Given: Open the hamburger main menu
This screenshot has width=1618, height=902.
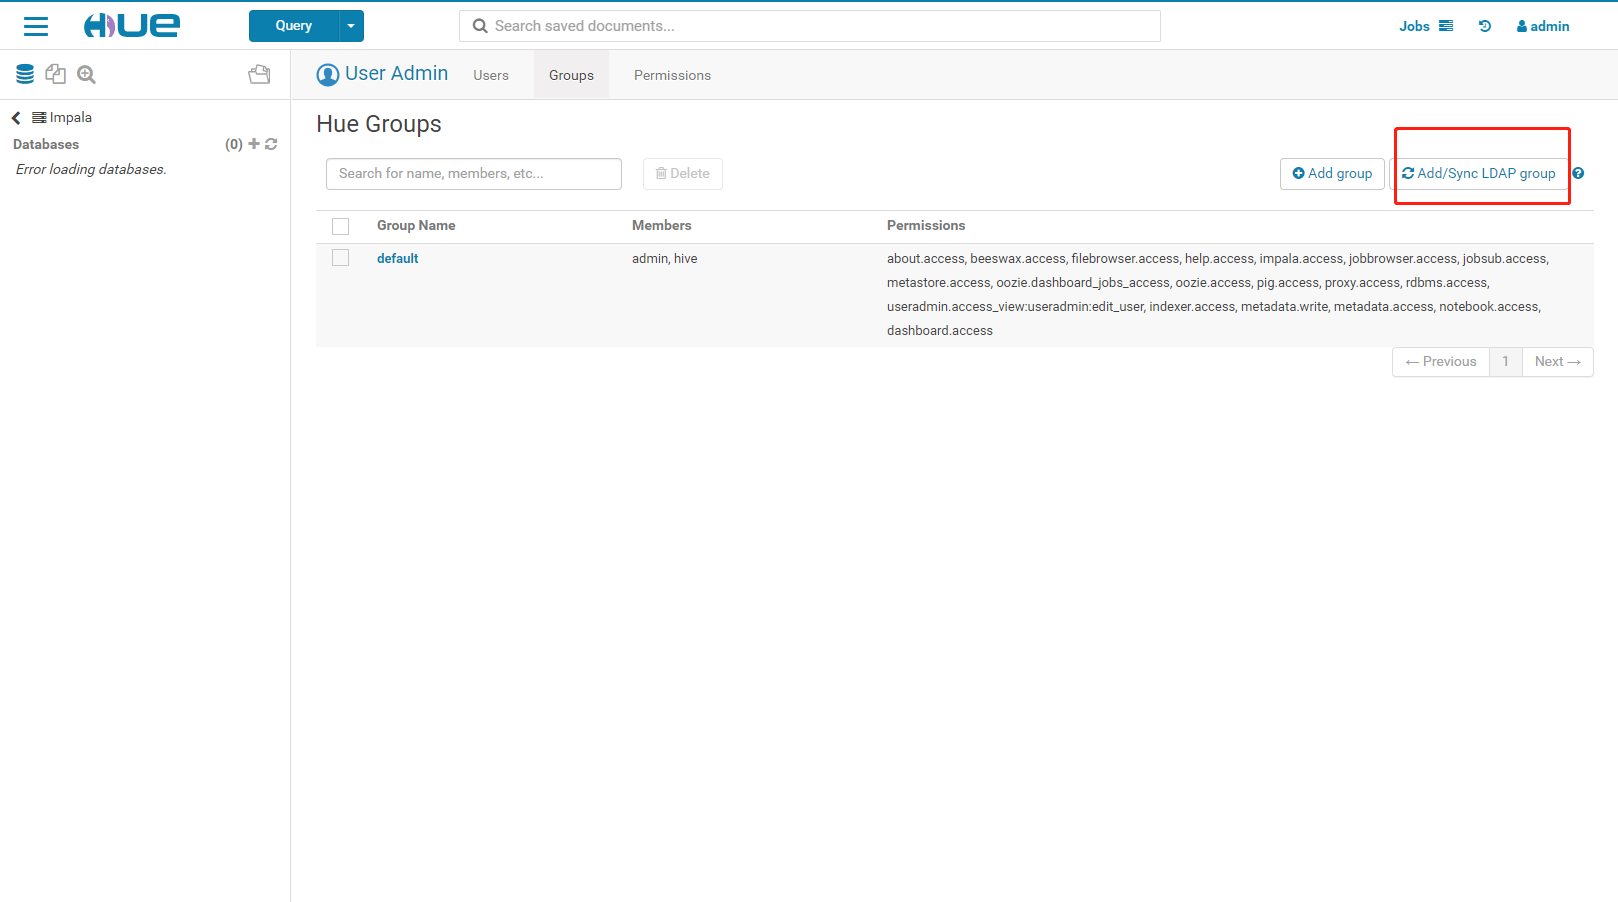Looking at the screenshot, I should point(36,26).
